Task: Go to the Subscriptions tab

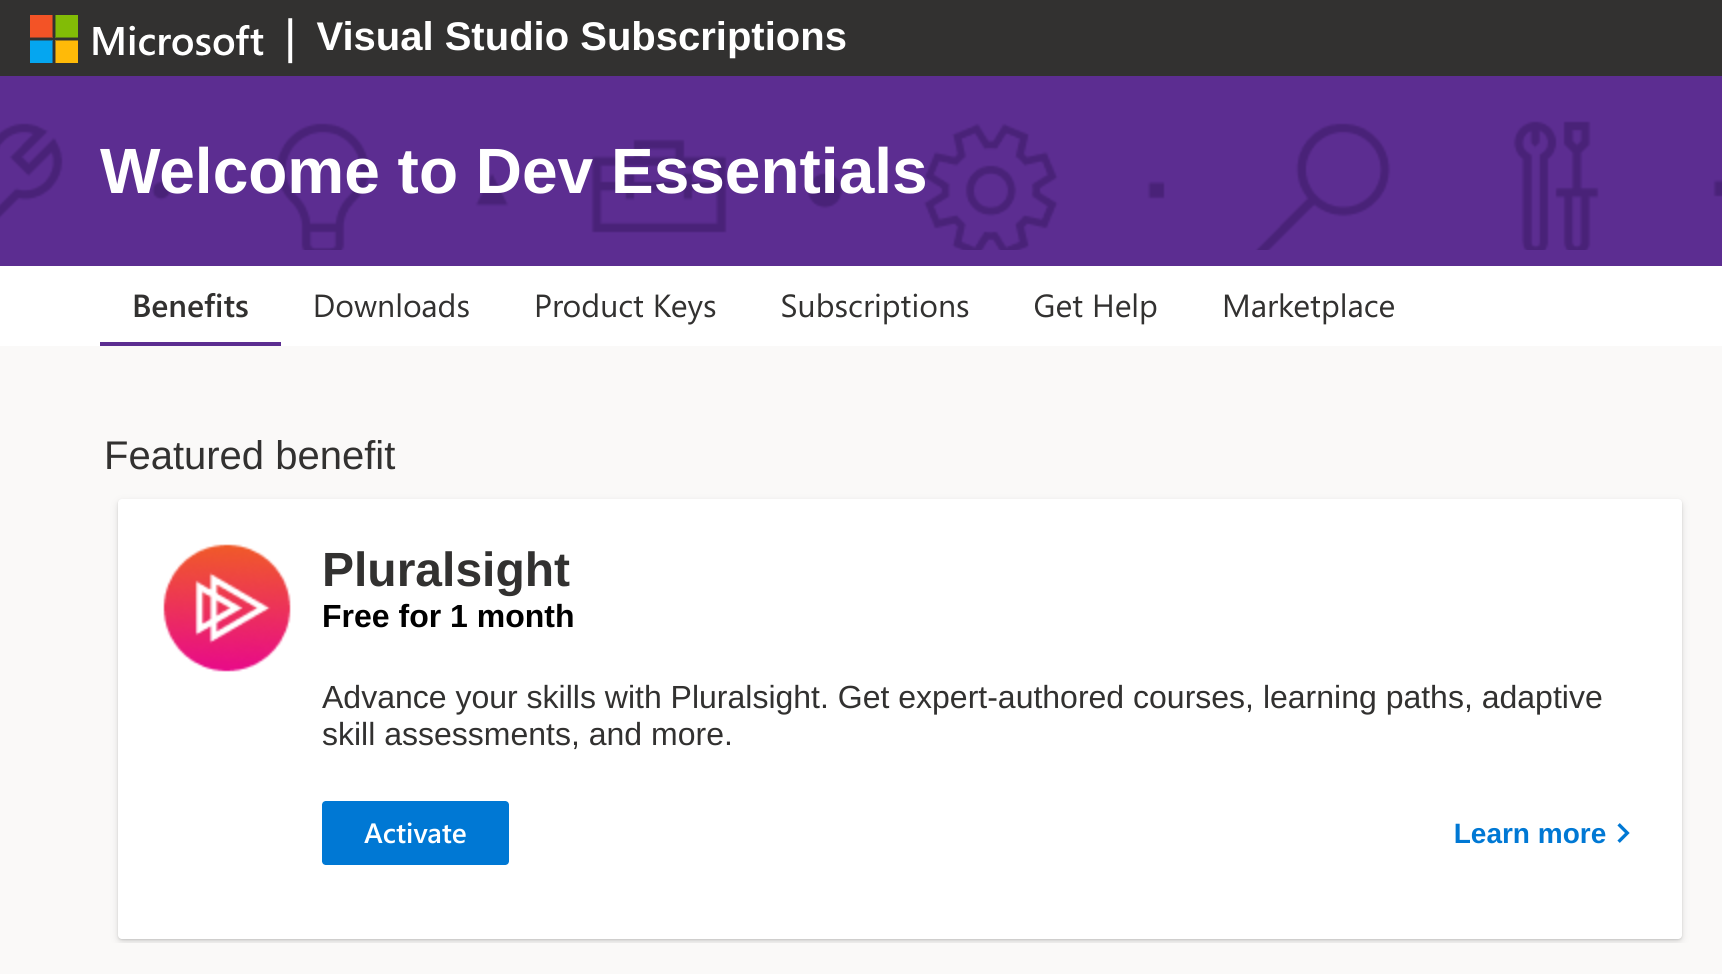Action: 874,306
